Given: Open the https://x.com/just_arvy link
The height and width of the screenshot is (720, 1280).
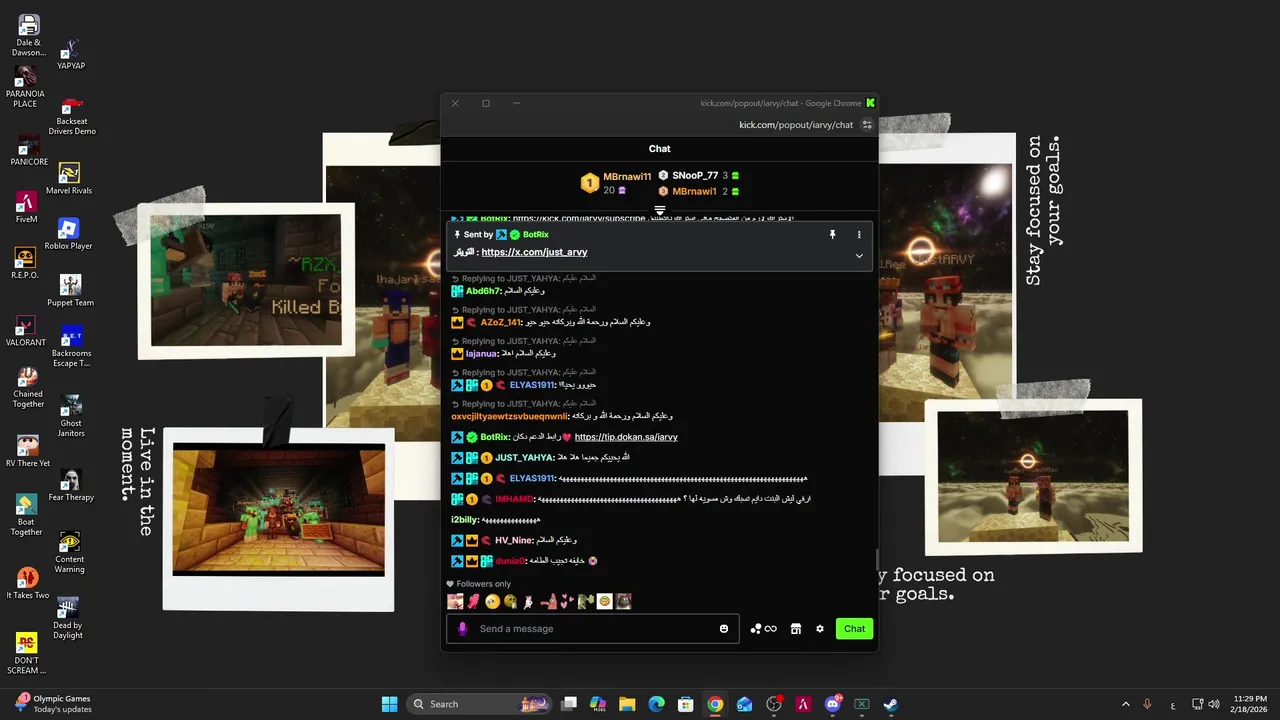Looking at the screenshot, I should coord(534,252).
